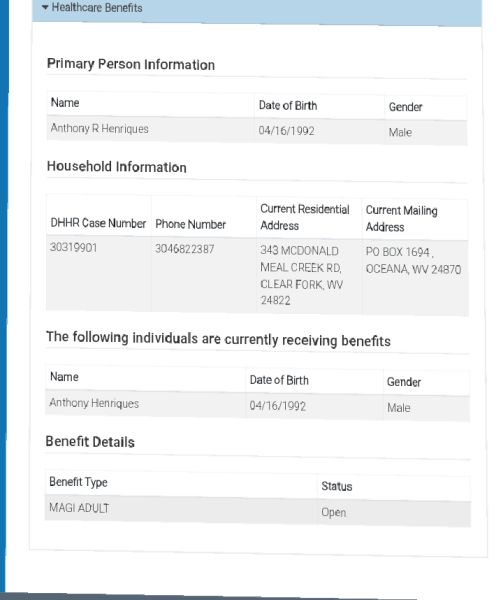Select the 343 McDonald Meal Creek Rd address
This screenshot has width=503, height=600.
point(301,275)
